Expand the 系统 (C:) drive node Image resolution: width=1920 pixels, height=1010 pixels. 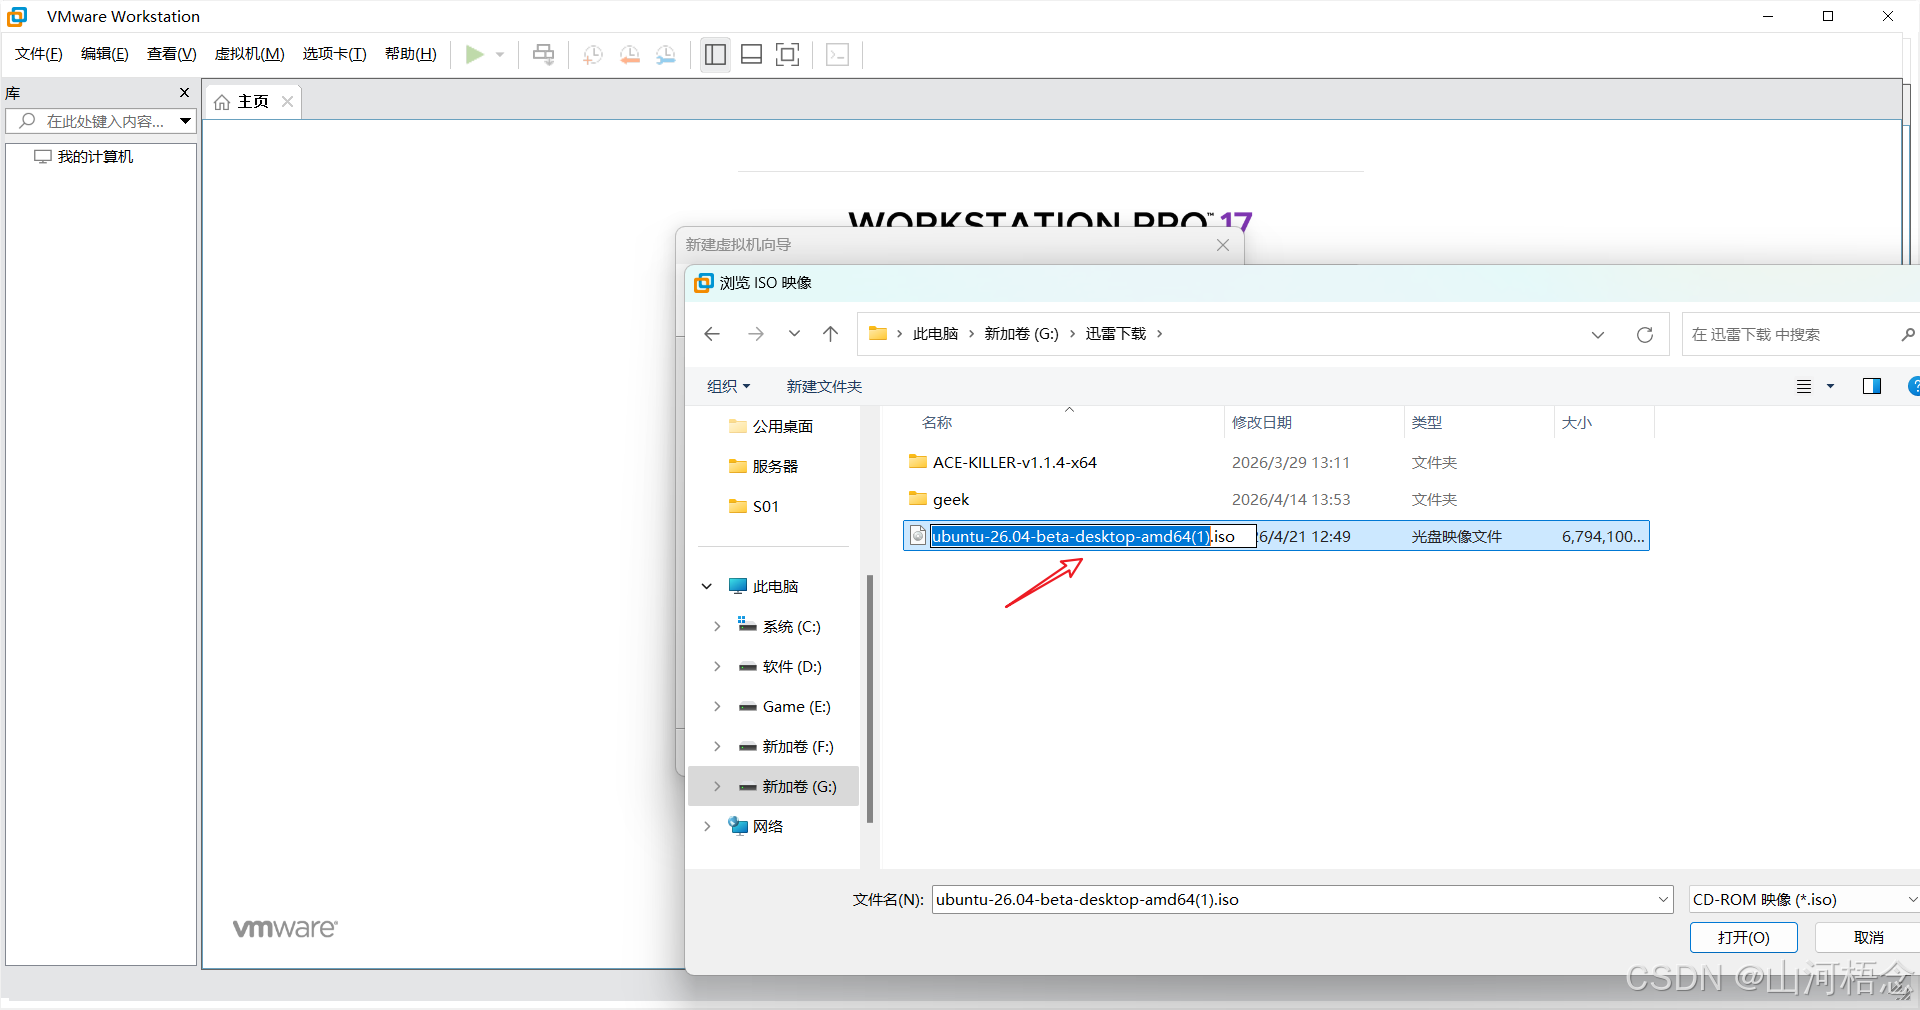(717, 627)
